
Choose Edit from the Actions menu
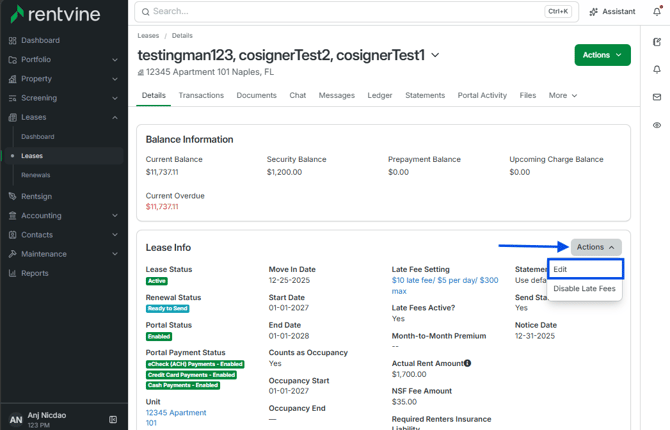pyautogui.click(x=585, y=269)
